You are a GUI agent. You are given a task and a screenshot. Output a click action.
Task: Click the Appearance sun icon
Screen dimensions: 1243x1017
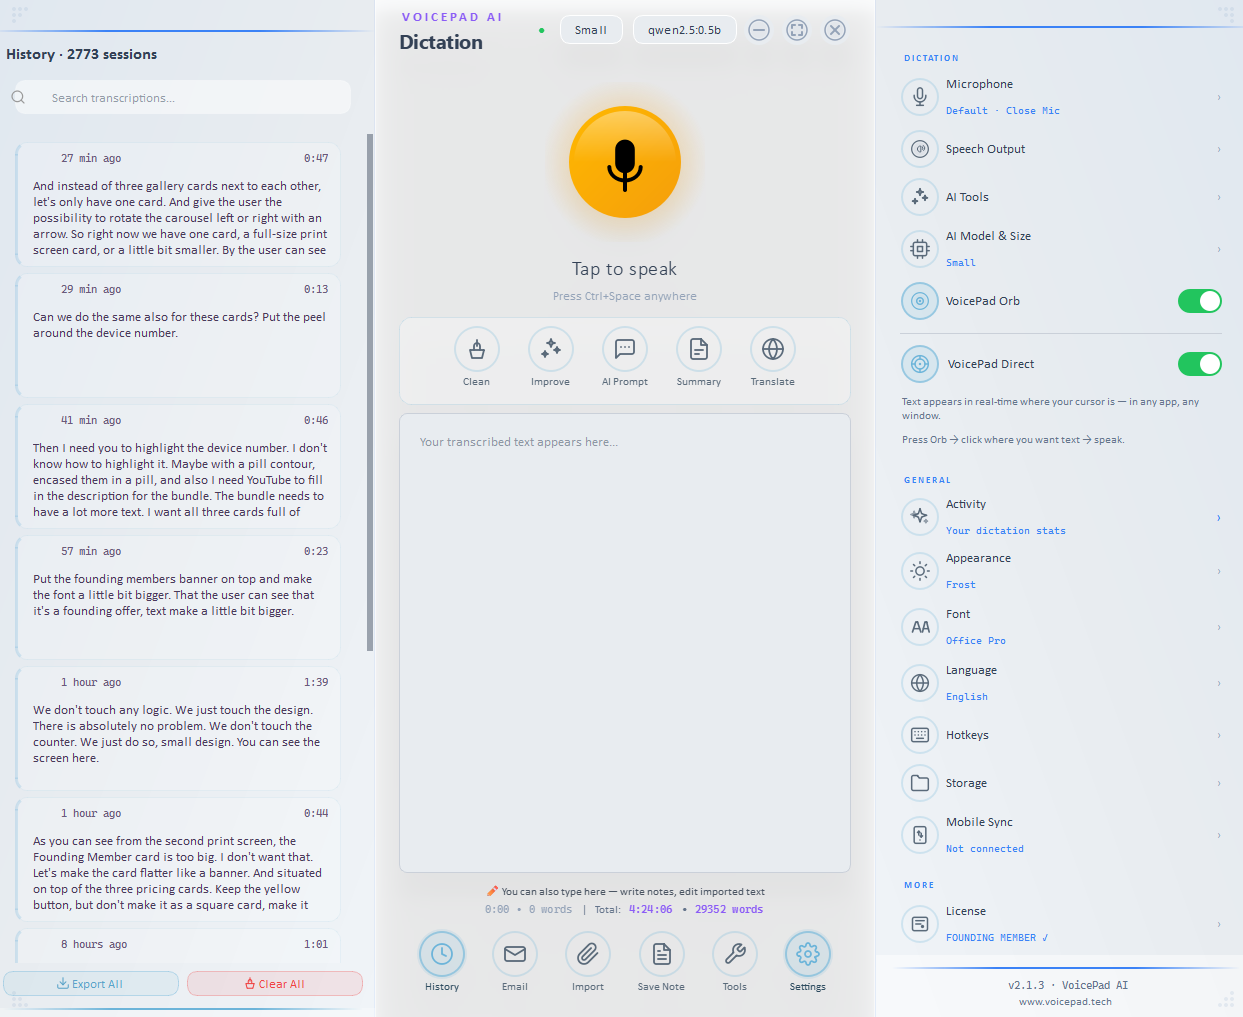click(920, 571)
